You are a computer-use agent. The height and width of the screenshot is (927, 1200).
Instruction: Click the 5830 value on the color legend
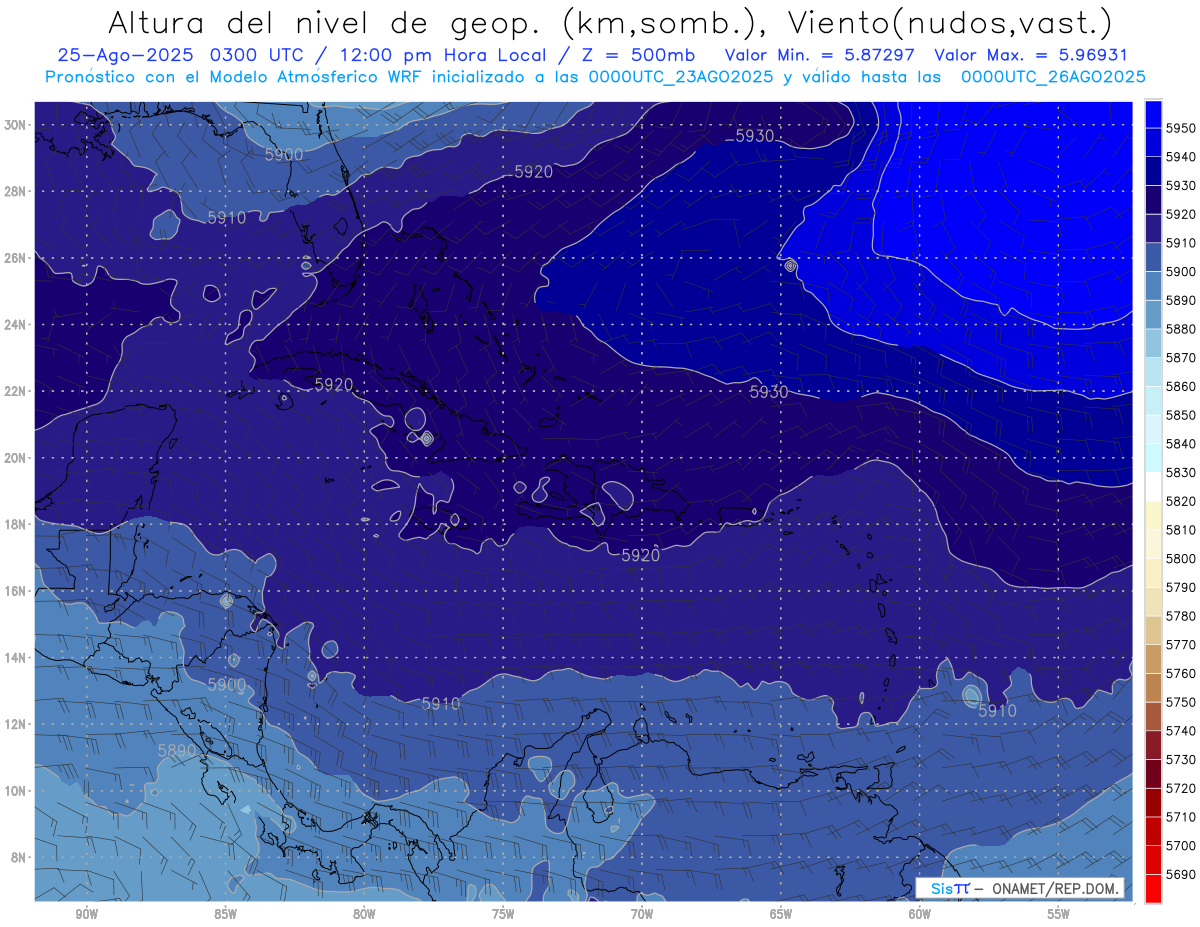1181,472
